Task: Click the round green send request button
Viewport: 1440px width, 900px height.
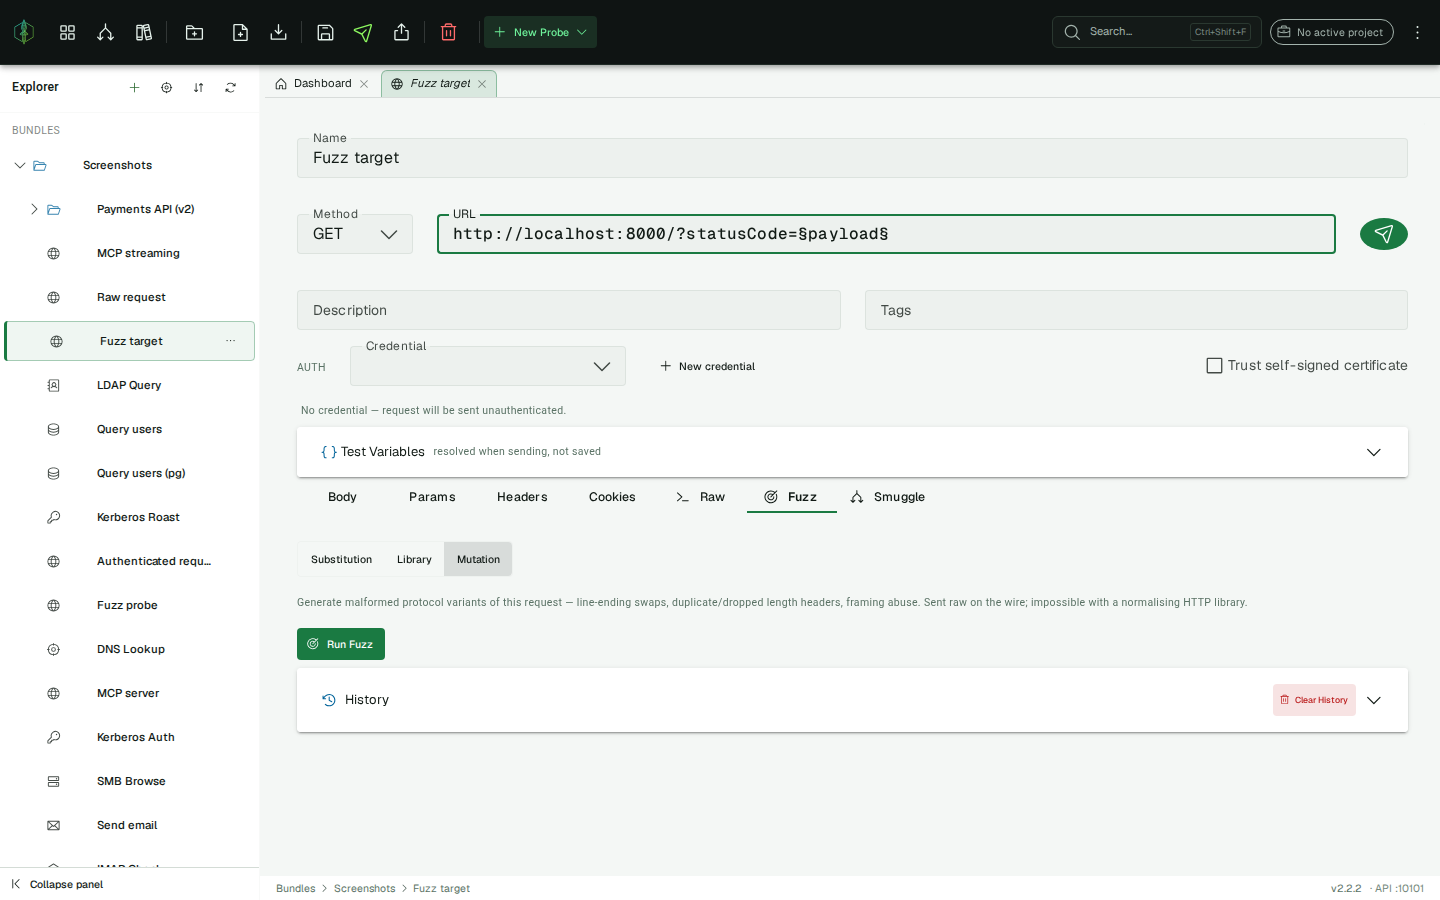Action: click(1384, 234)
